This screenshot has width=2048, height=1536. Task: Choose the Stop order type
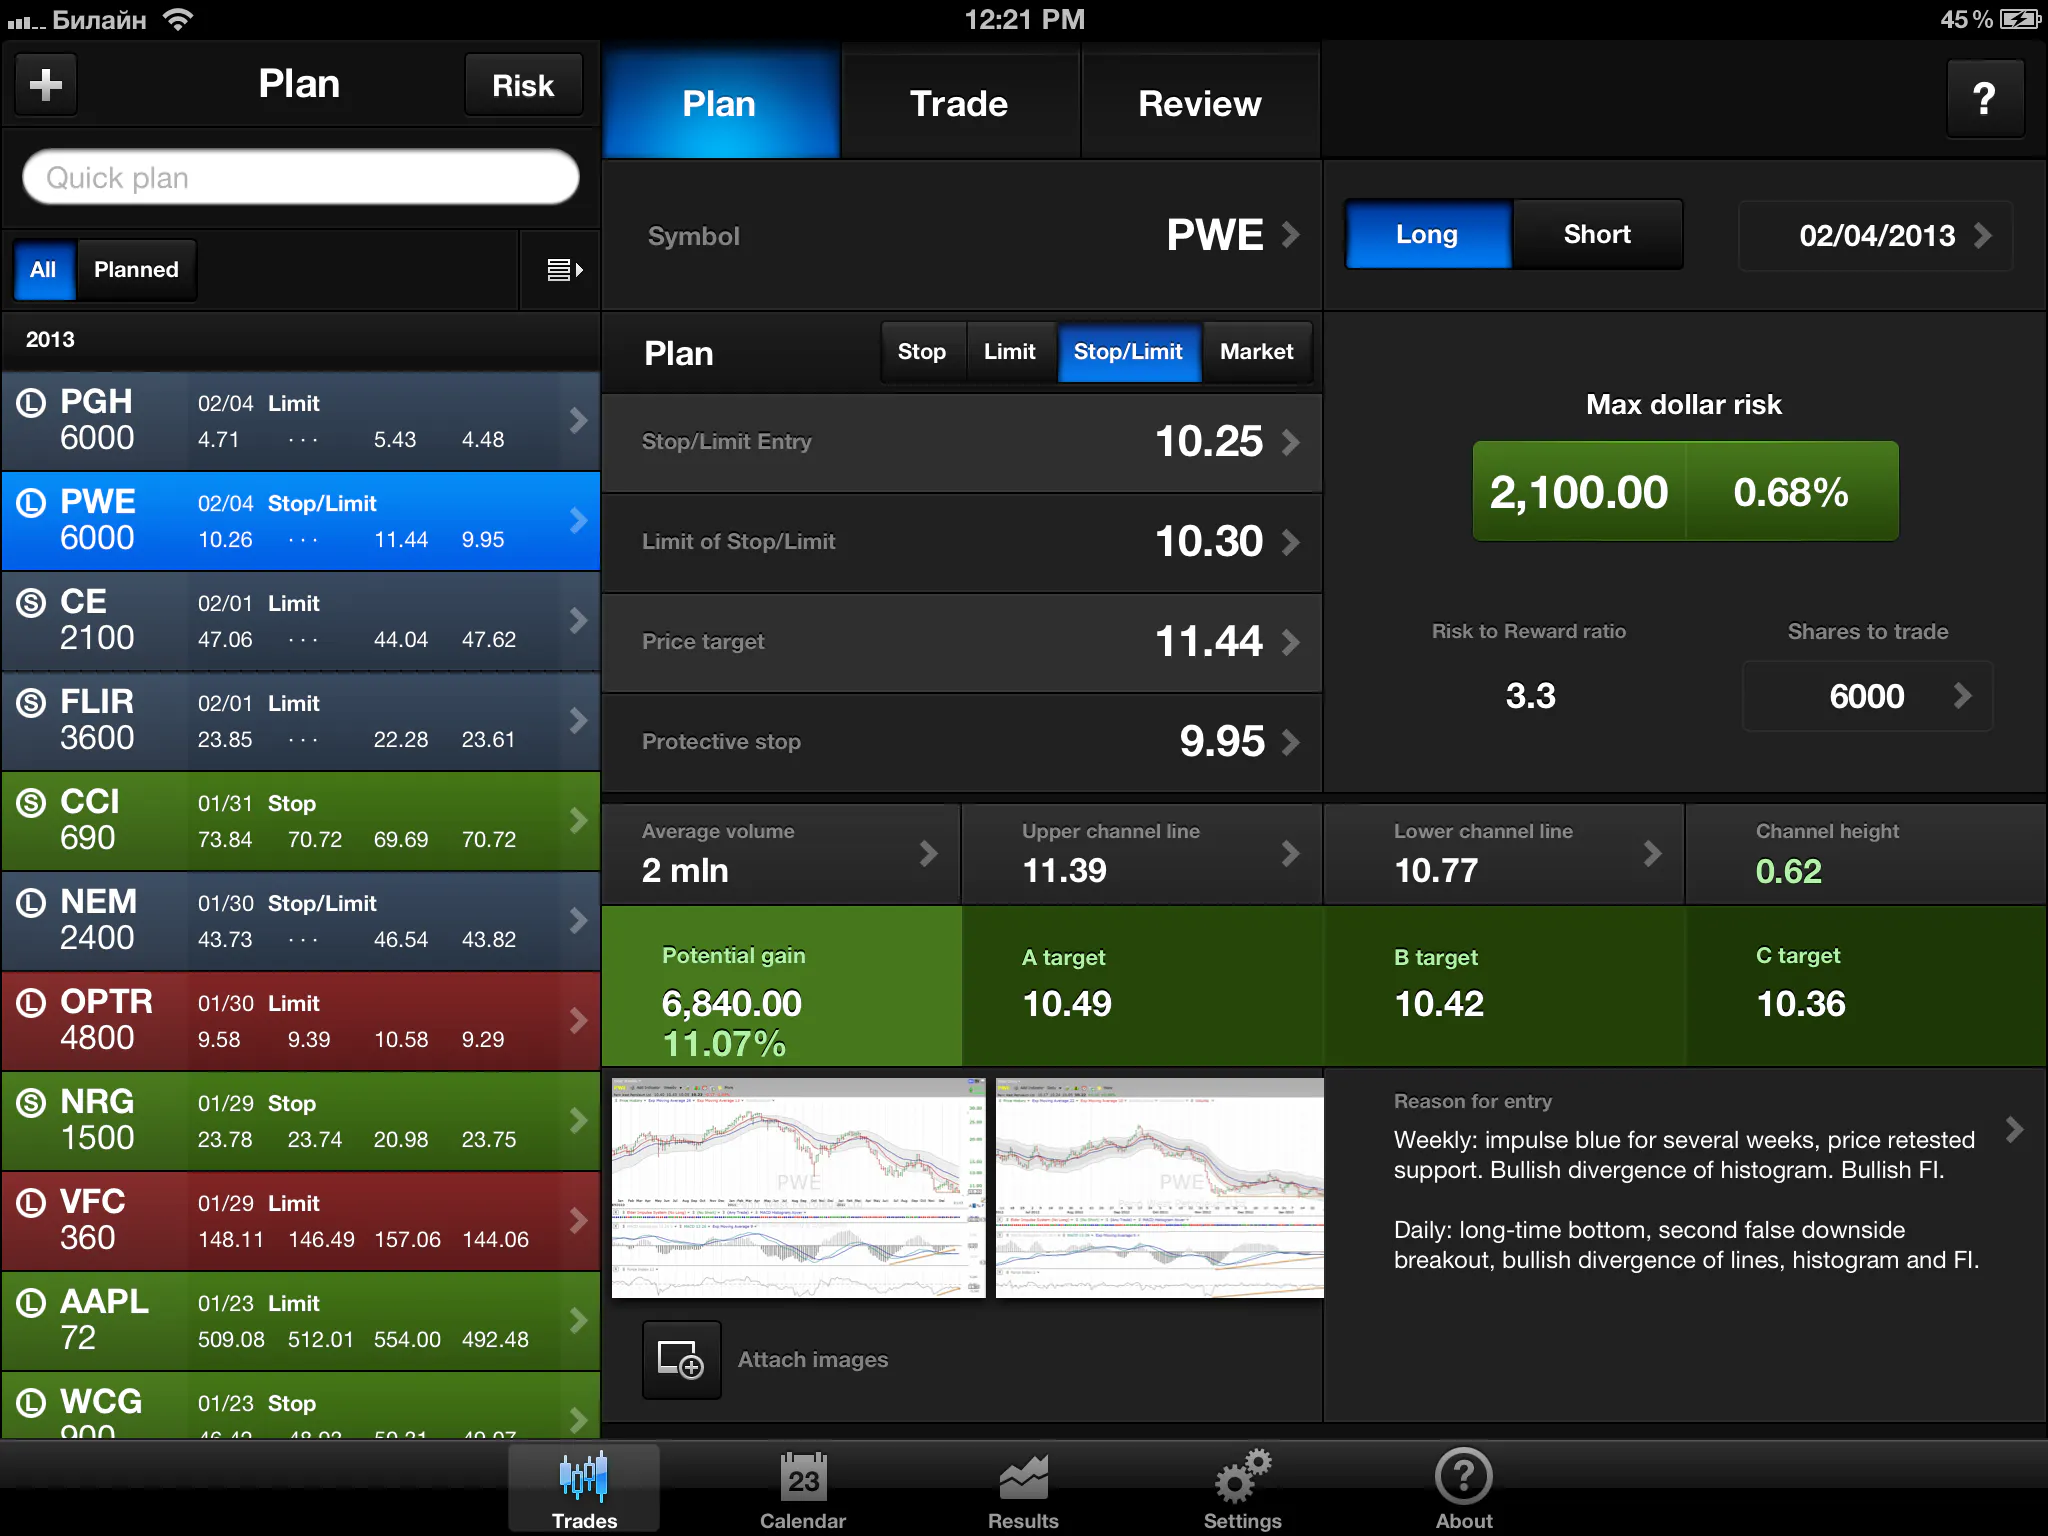(921, 352)
